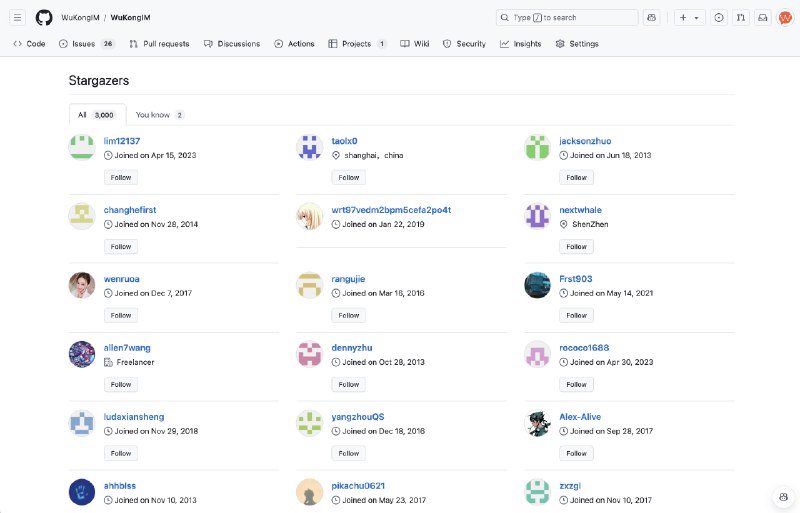Viewport: 800px width, 513px height.
Task: Click the floating icon at bottom right corner
Action: [783, 497]
